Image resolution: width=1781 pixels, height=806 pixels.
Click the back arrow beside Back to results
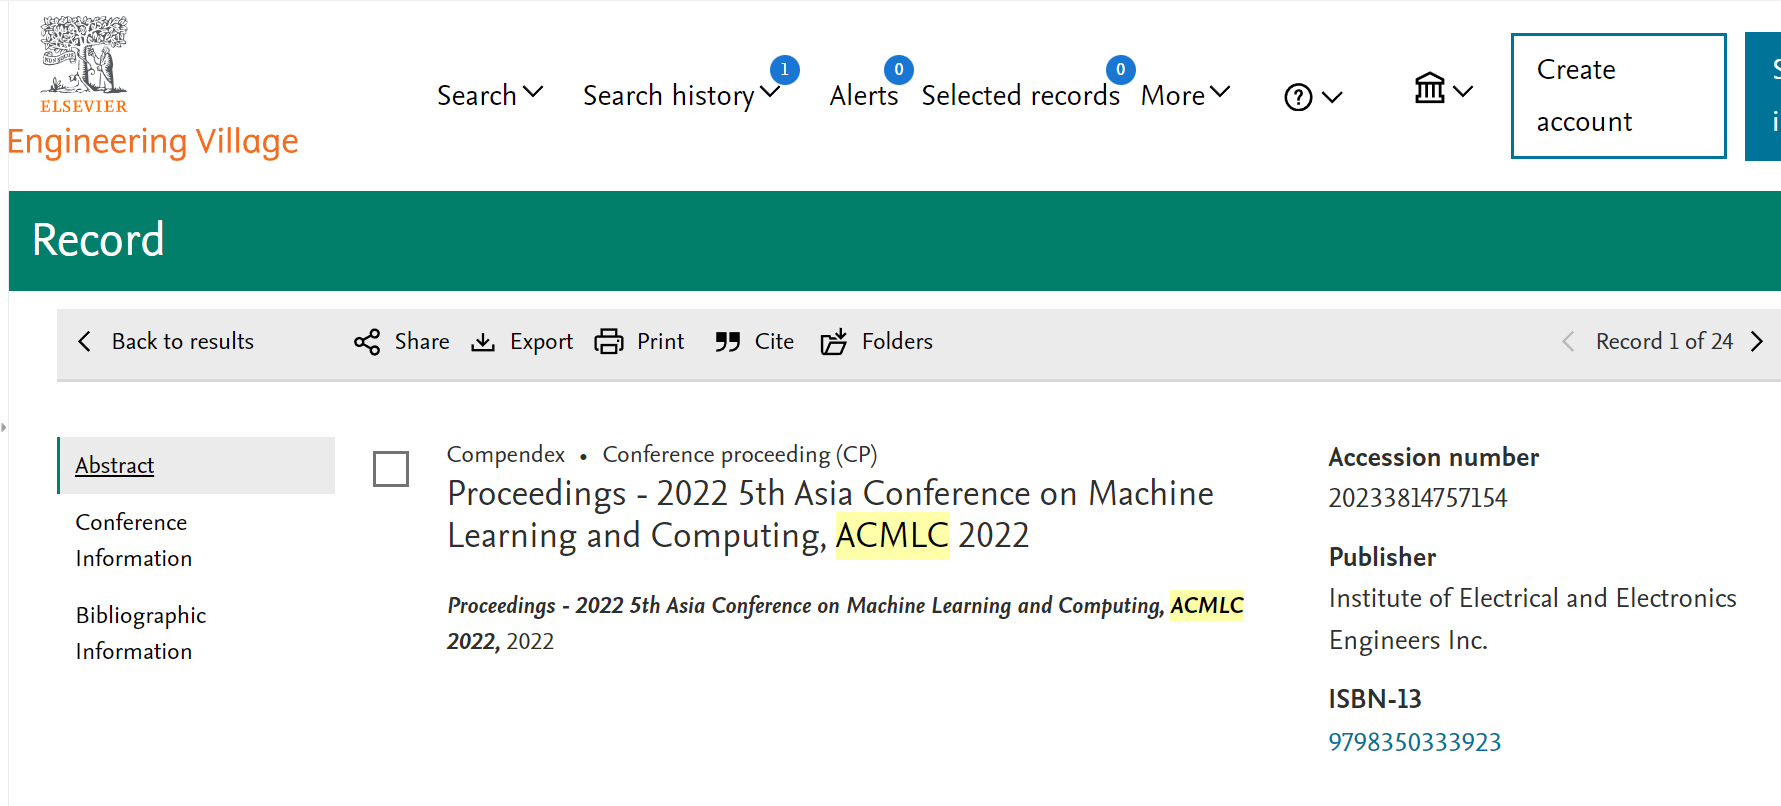click(85, 342)
